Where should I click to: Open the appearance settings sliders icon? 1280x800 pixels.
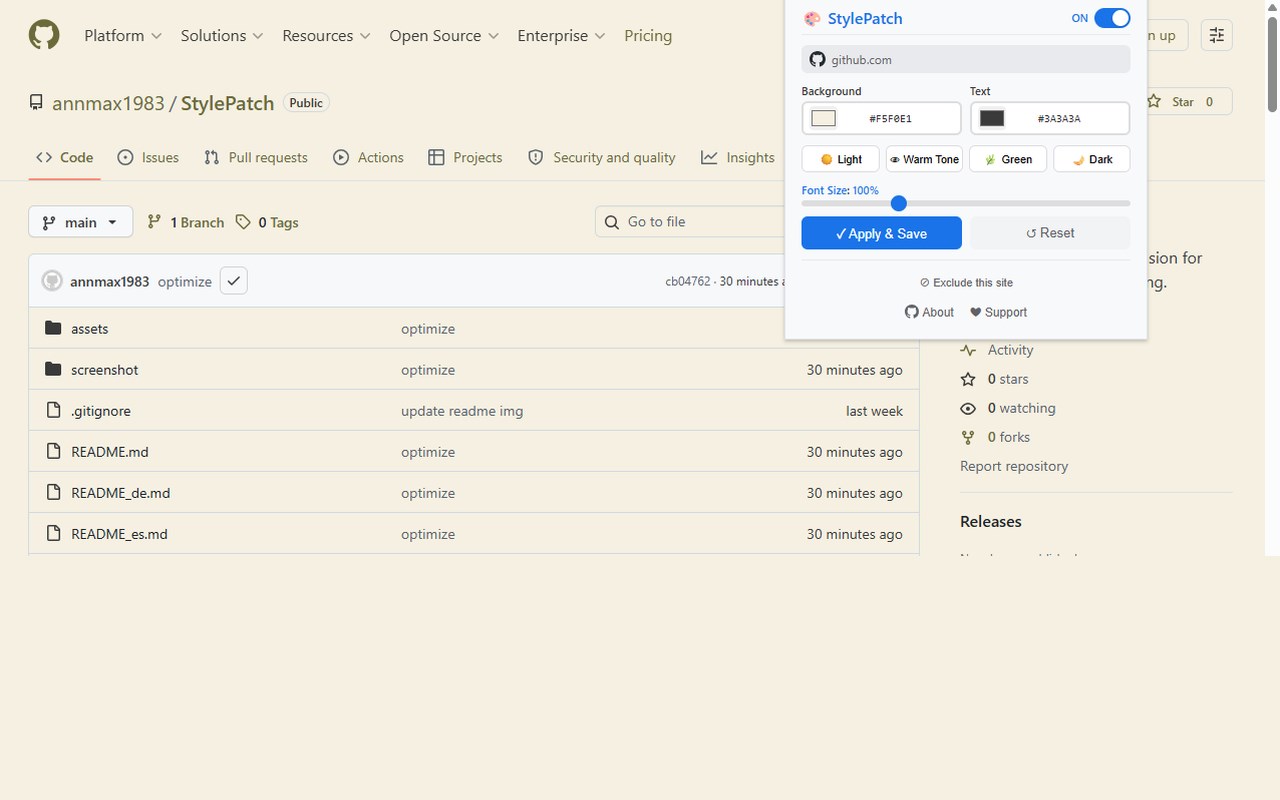1216,35
